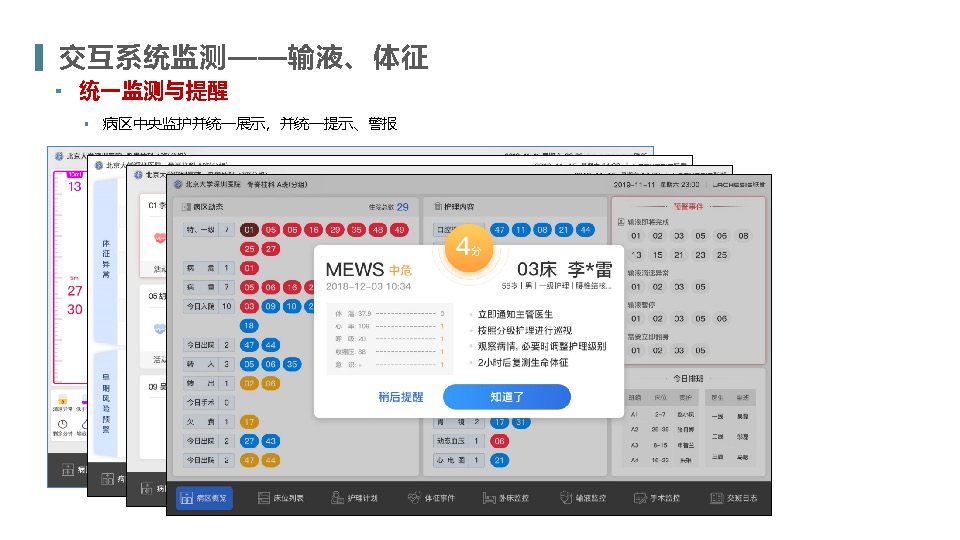
Task: Select bed 35 in 转入 row
Action: (x=292, y=364)
